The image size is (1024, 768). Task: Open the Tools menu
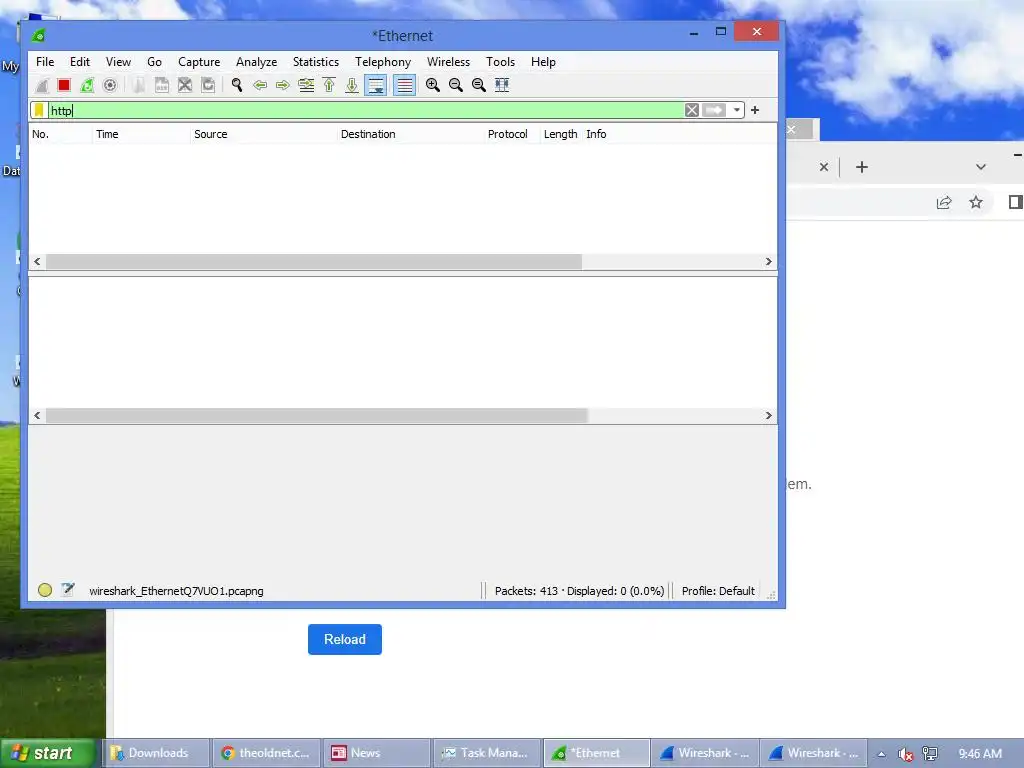(500, 62)
